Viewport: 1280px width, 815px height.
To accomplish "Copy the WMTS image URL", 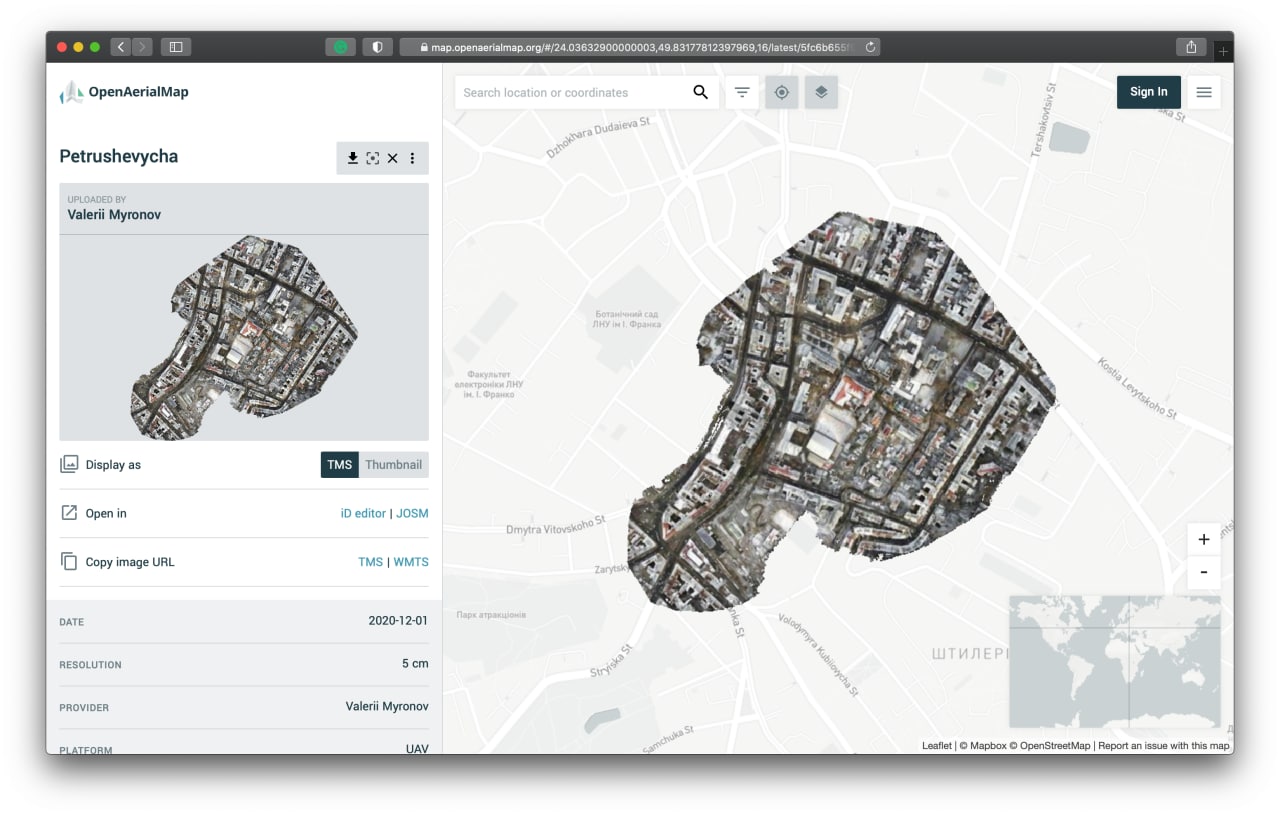I will (x=411, y=562).
